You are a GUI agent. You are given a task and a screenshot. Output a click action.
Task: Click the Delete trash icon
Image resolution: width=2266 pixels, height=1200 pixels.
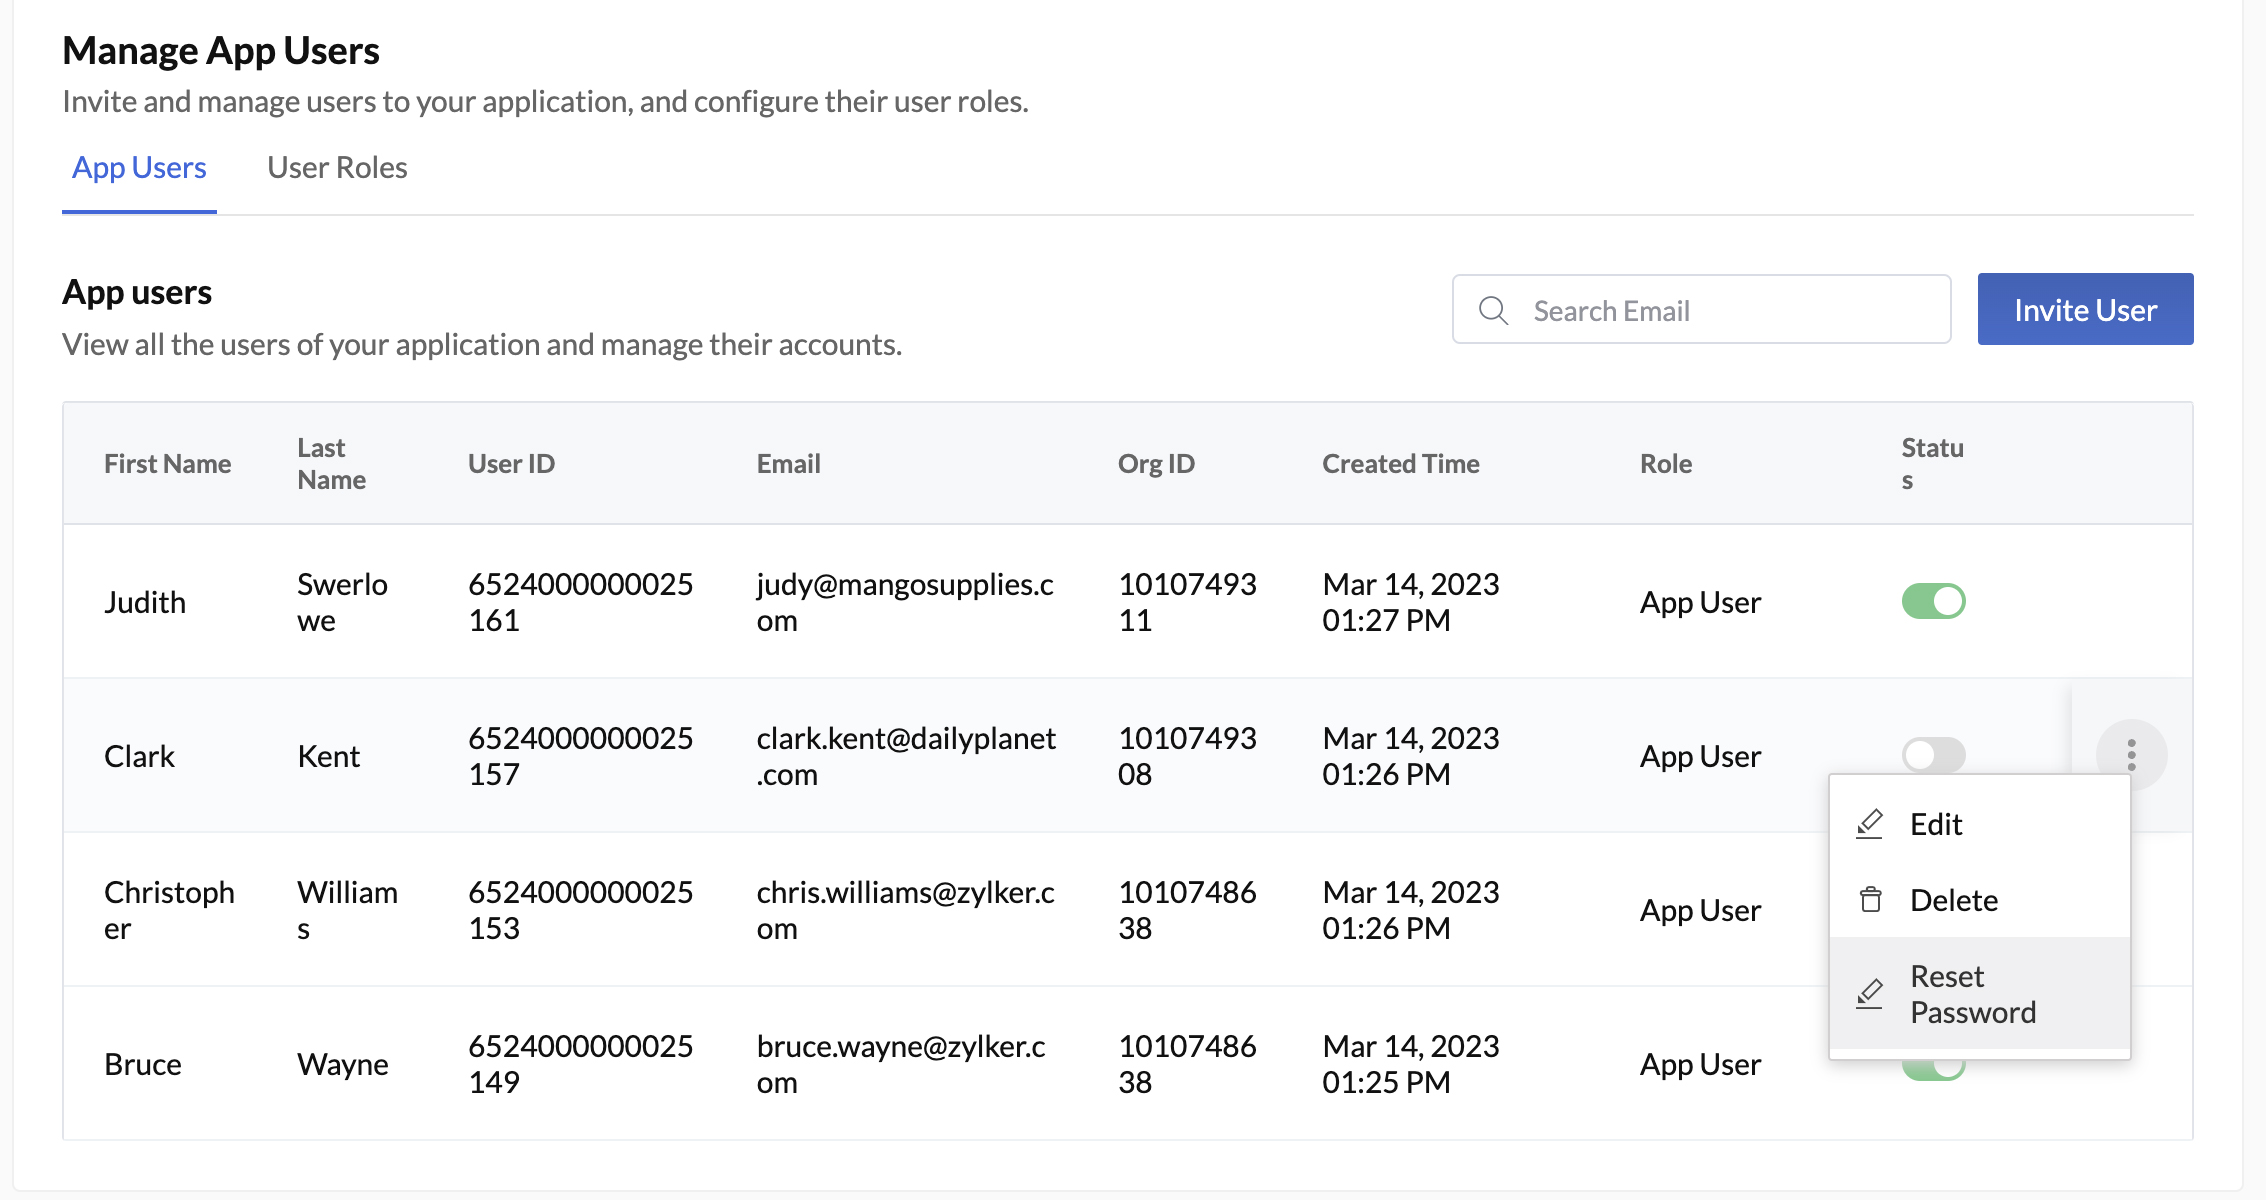1869,899
